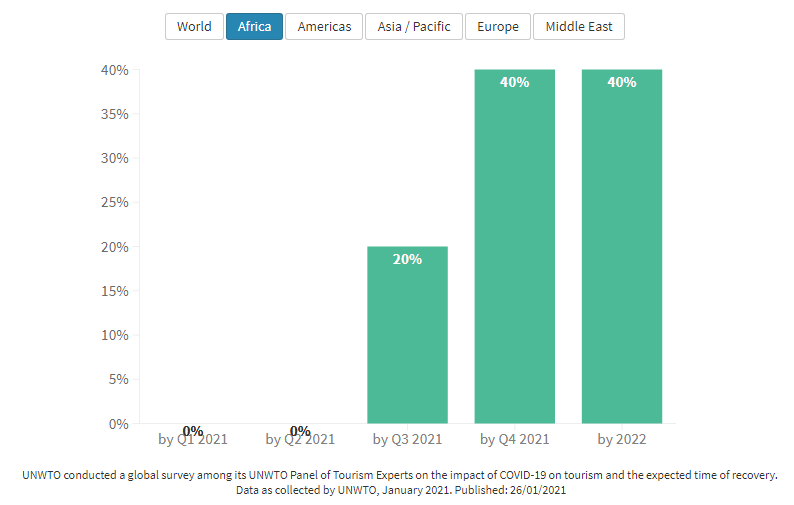794x505 pixels.
Task: Click the by Q3 2021 green bar
Action: pyautogui.click(x=407, y=340)
